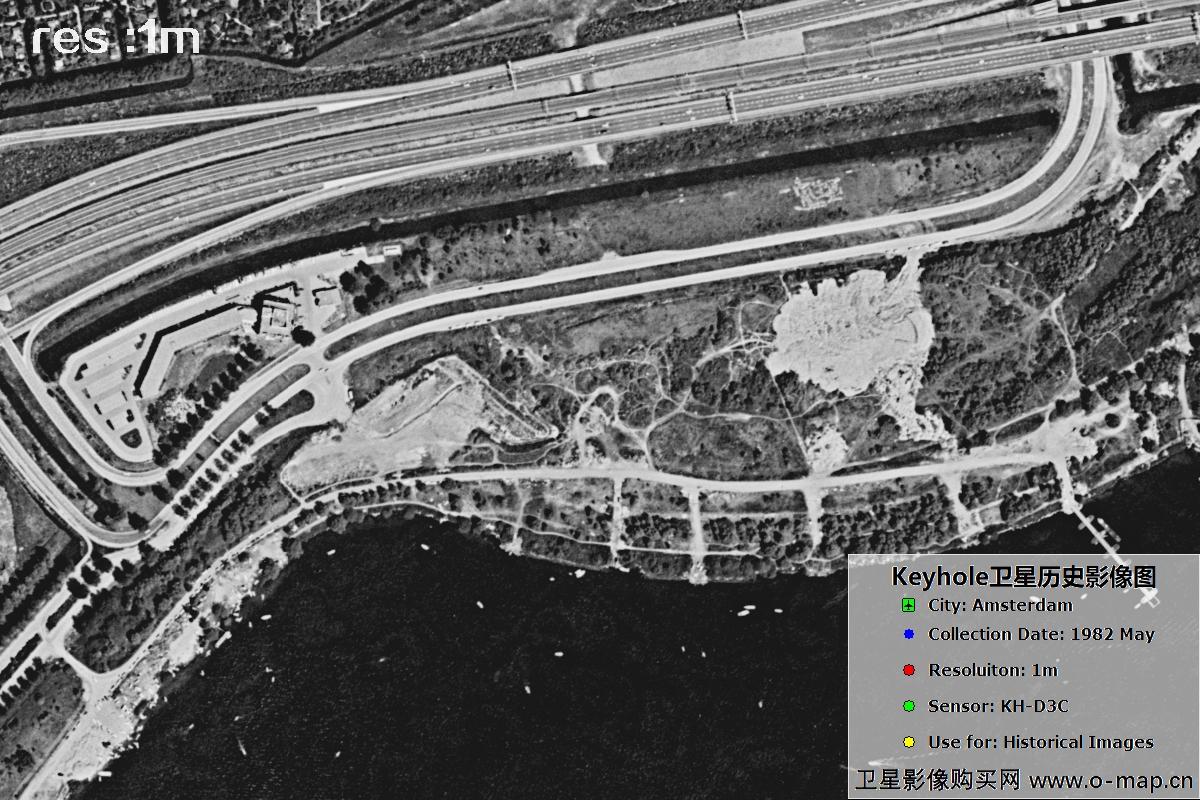Click the 卫星影像购买网 watermark text
This screenshot has width=1200, height=800.
click(938, 779)
